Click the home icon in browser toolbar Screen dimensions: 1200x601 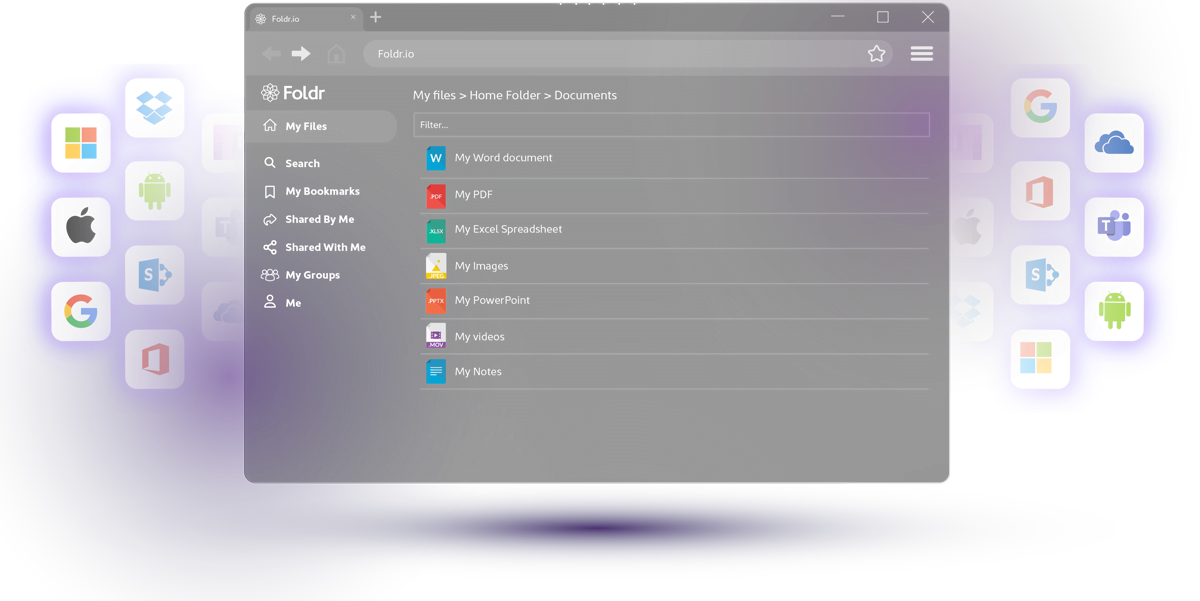[337, 54]
